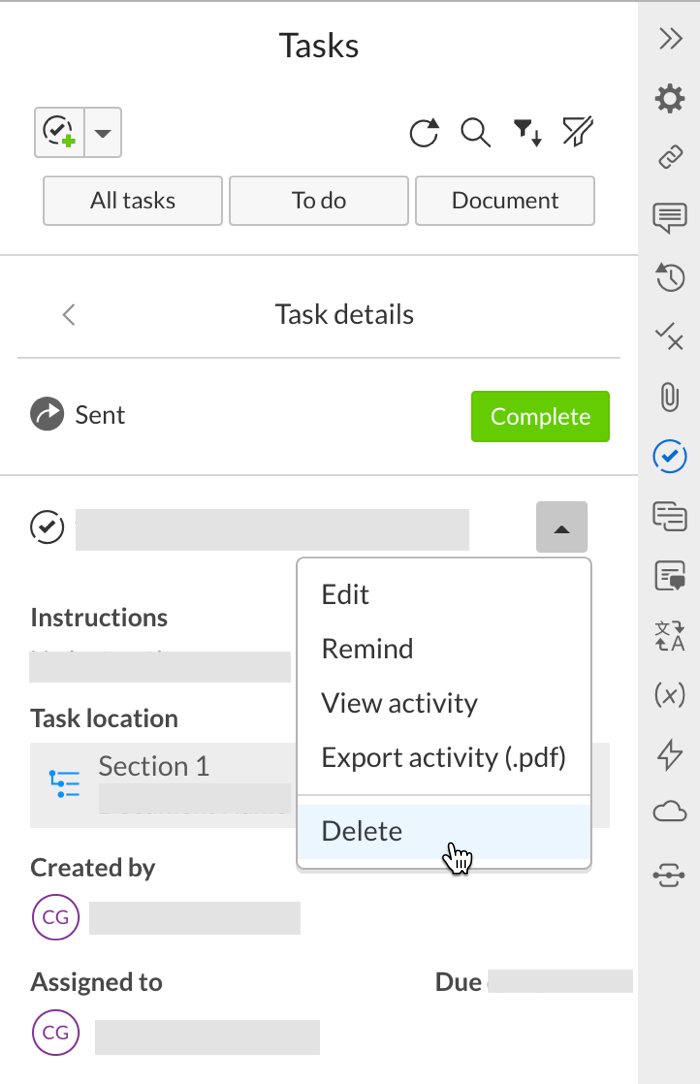Switch to the To do tab
The image size is (700, 1084).
point(318,200)
